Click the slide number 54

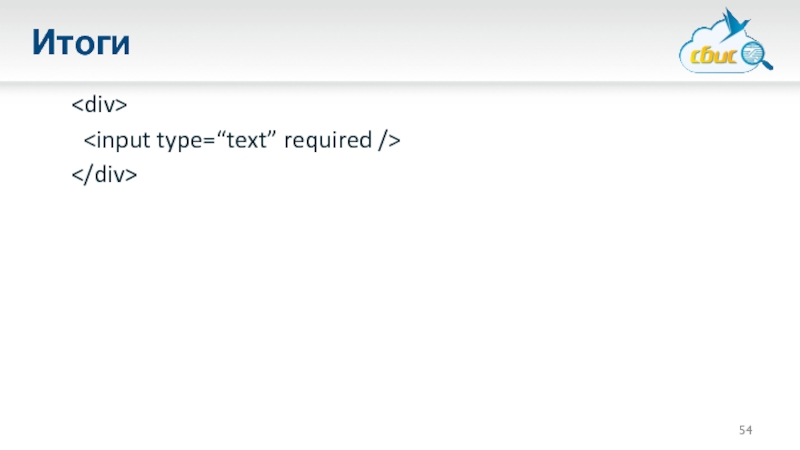pyautogui.click(x=746, y=430)
